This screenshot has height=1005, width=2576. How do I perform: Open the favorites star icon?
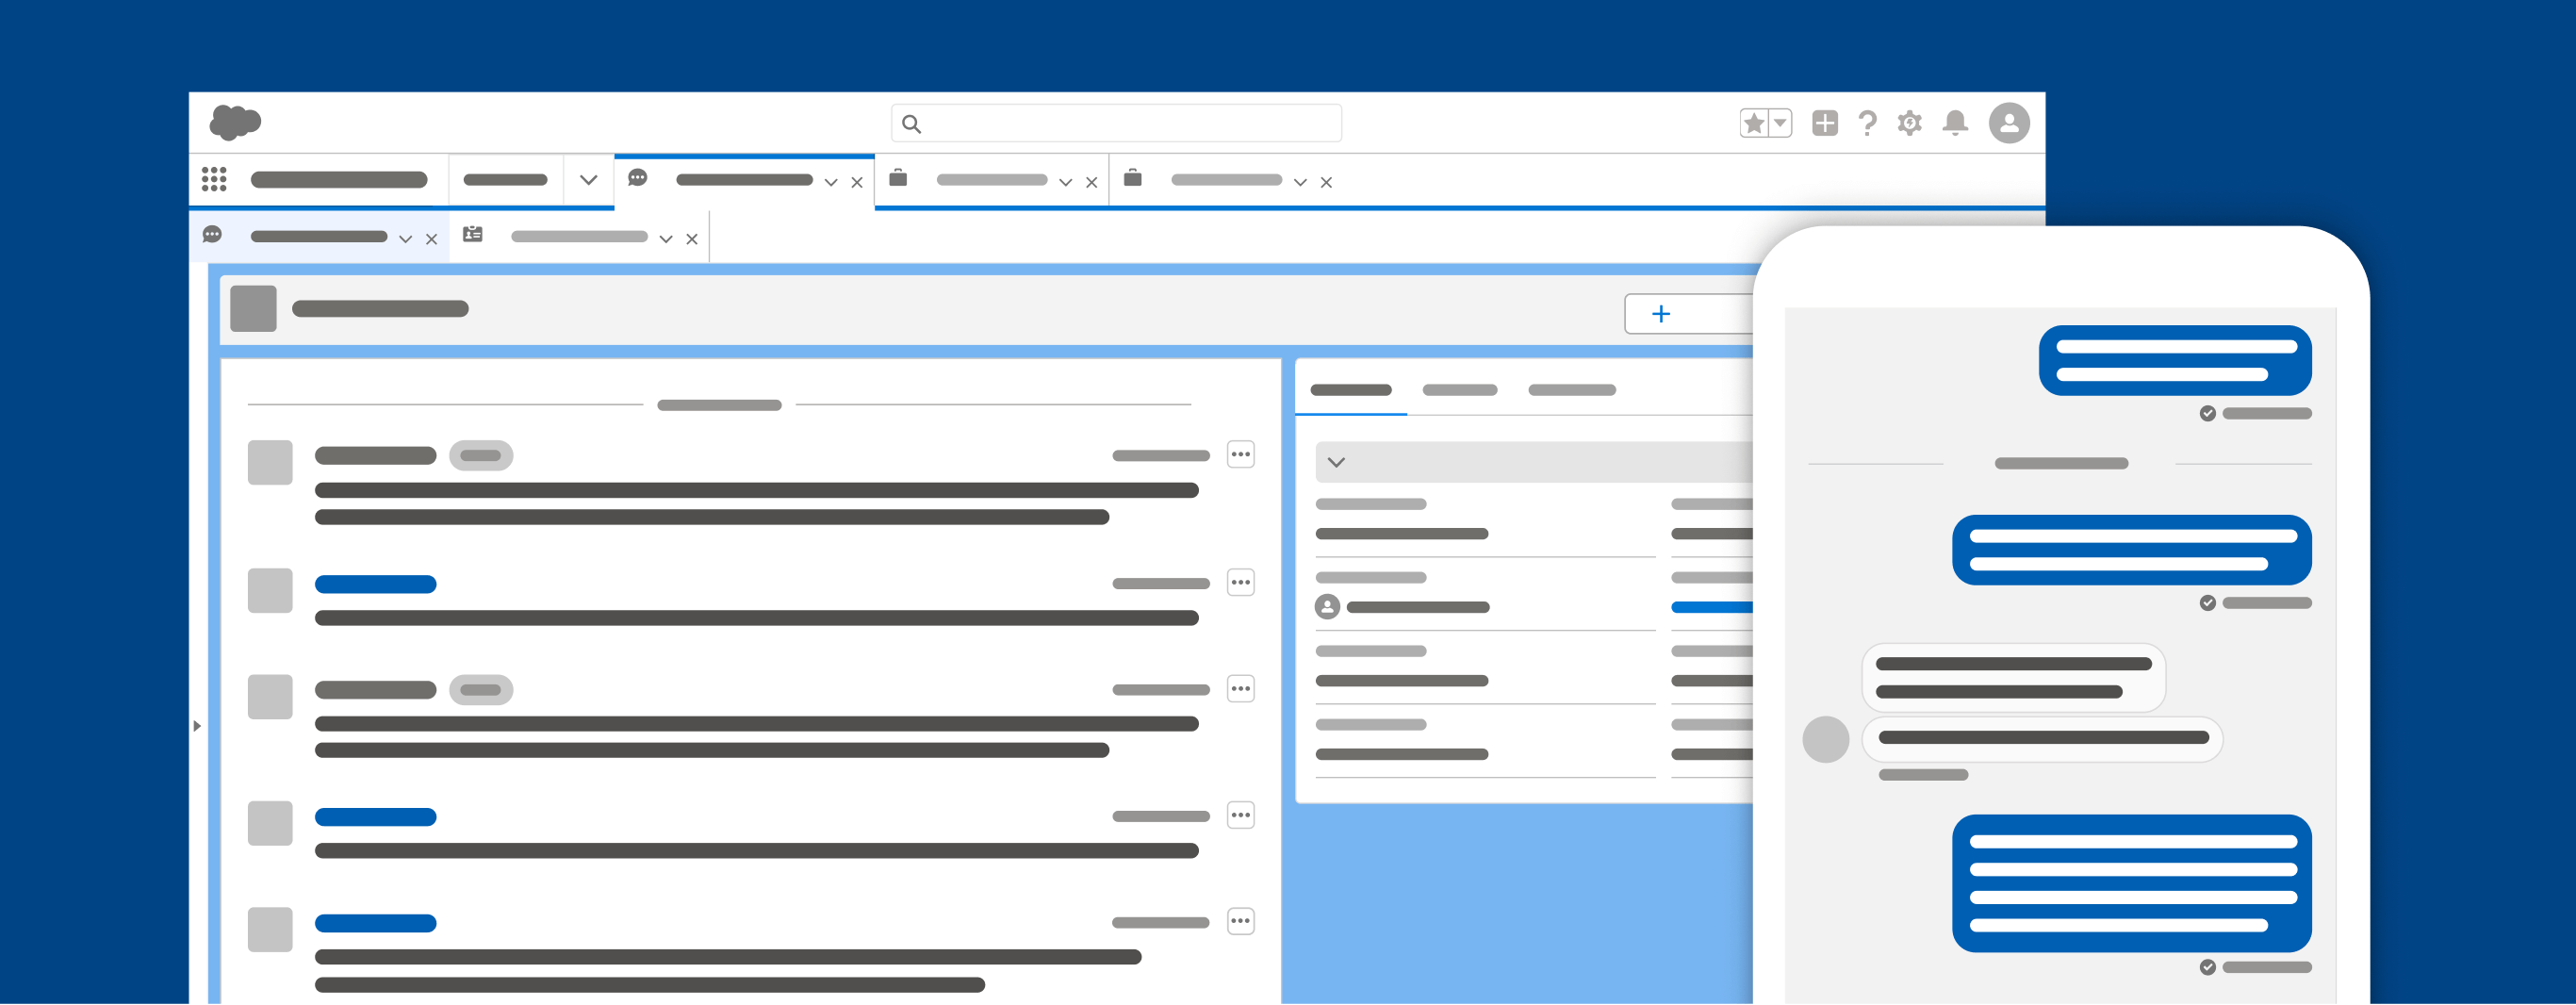pos(1754,123)
